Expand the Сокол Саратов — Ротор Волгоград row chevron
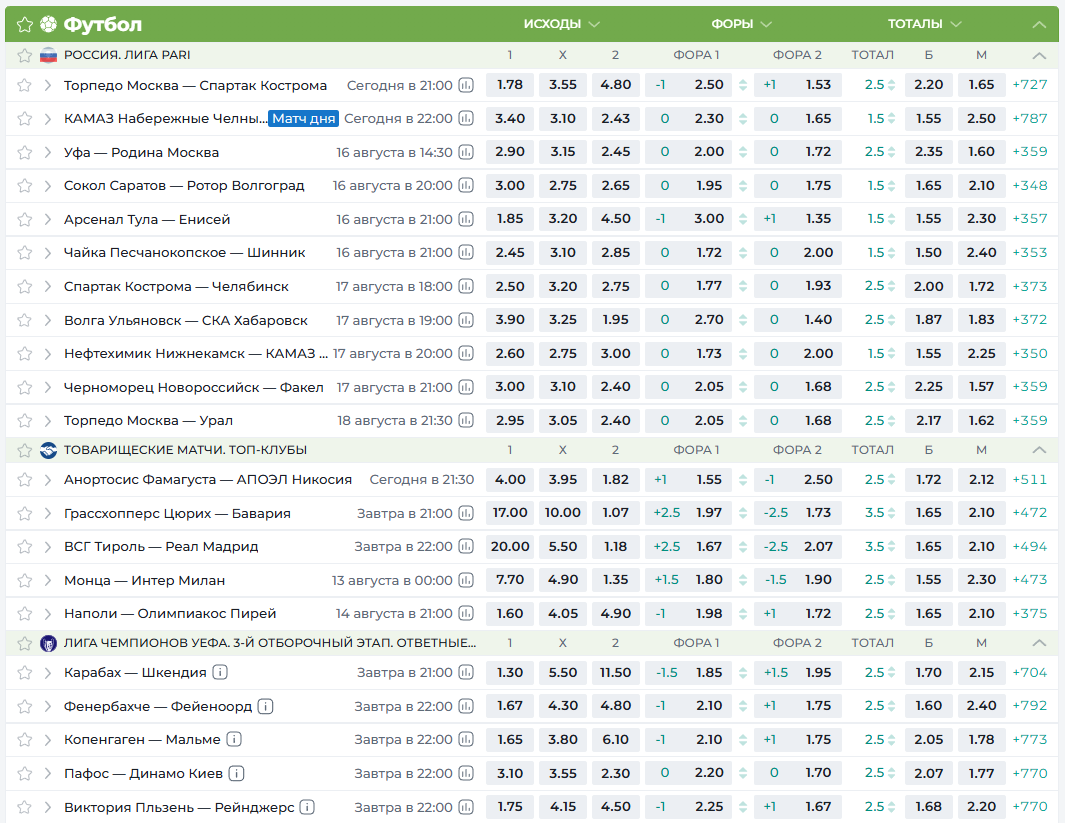Viewport: 1065px width, 823px height. click(48, 186)
